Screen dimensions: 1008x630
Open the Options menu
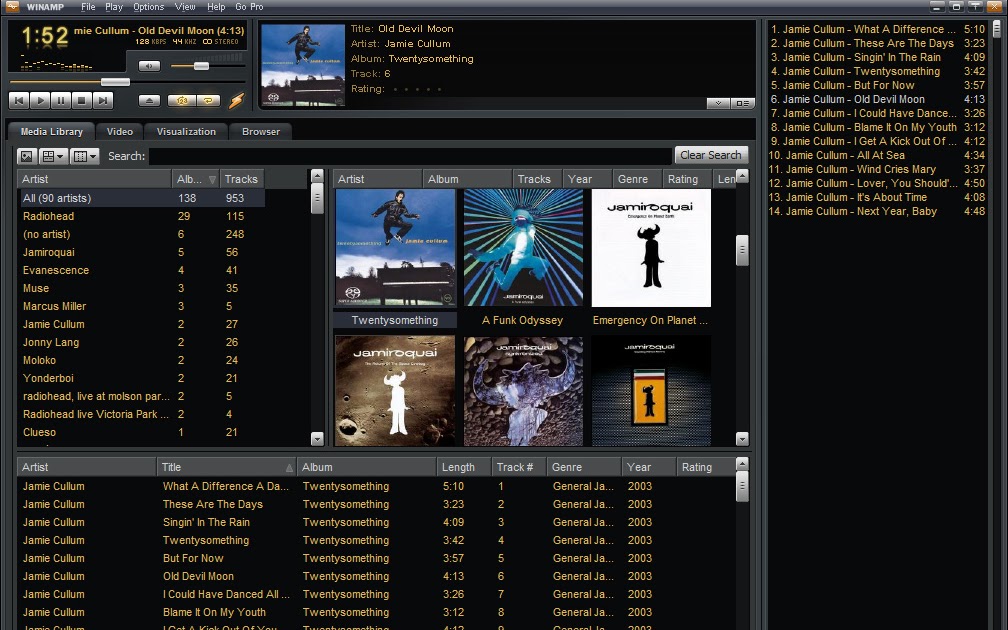148,6
